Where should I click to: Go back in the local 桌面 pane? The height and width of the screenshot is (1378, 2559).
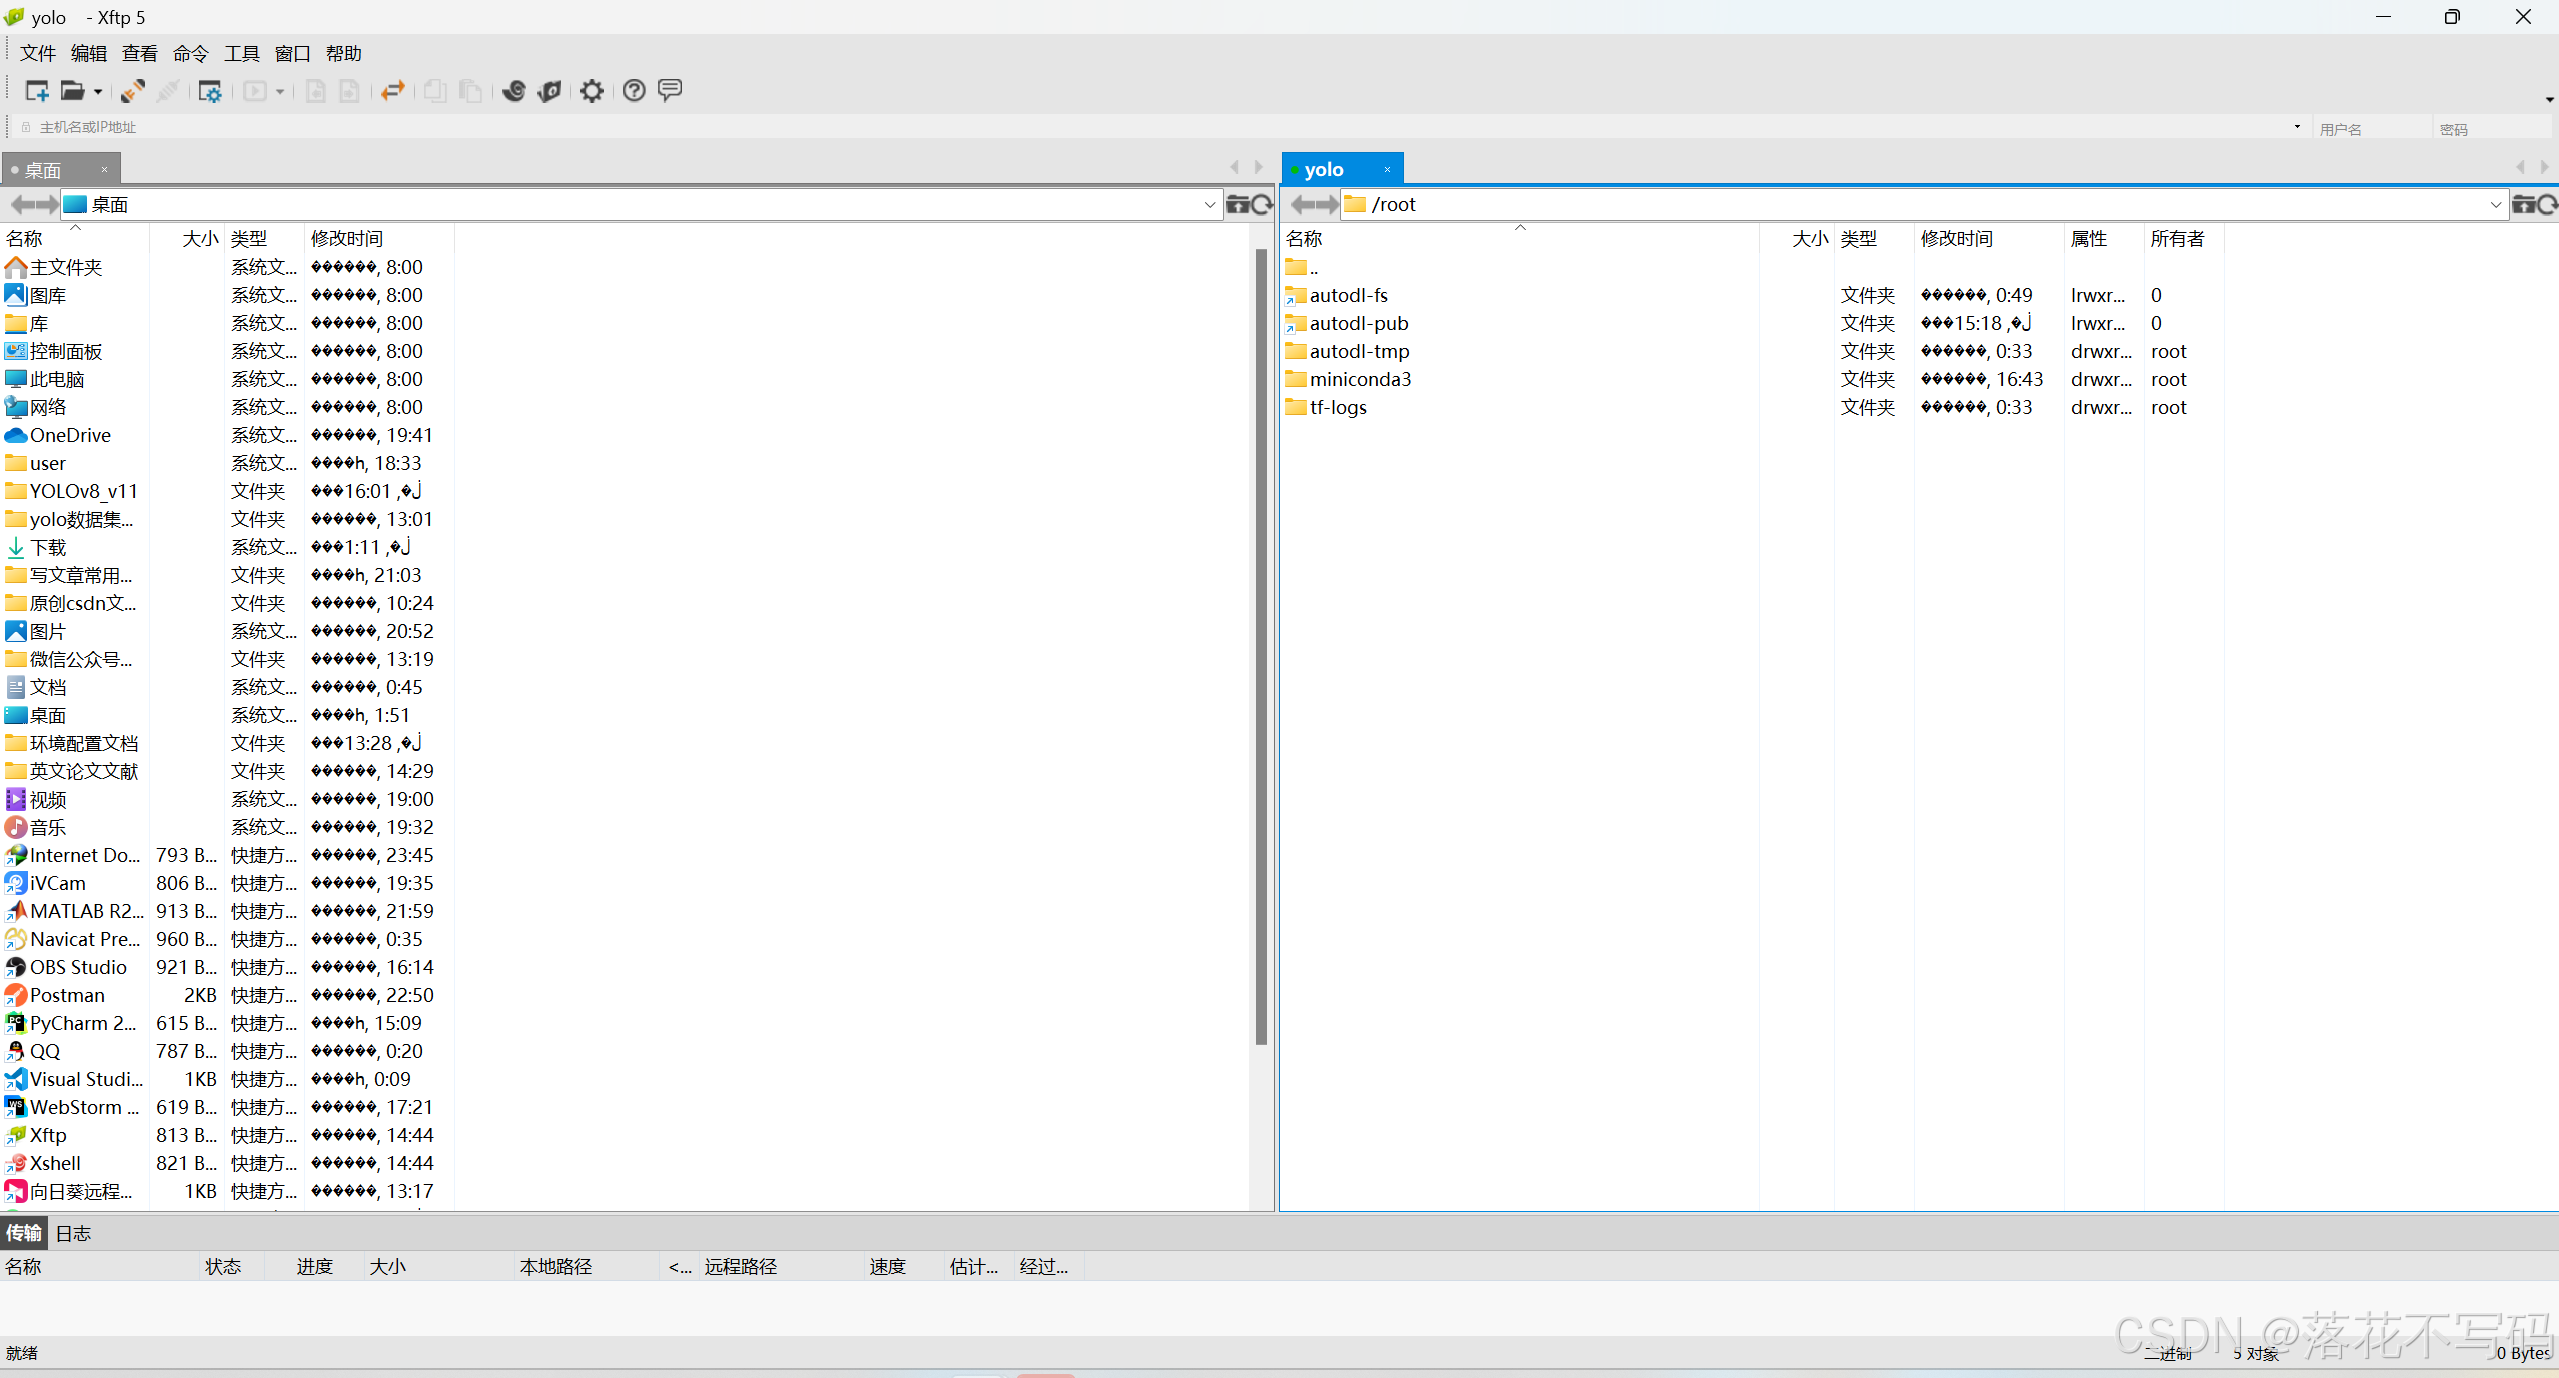tap(21, 205)
